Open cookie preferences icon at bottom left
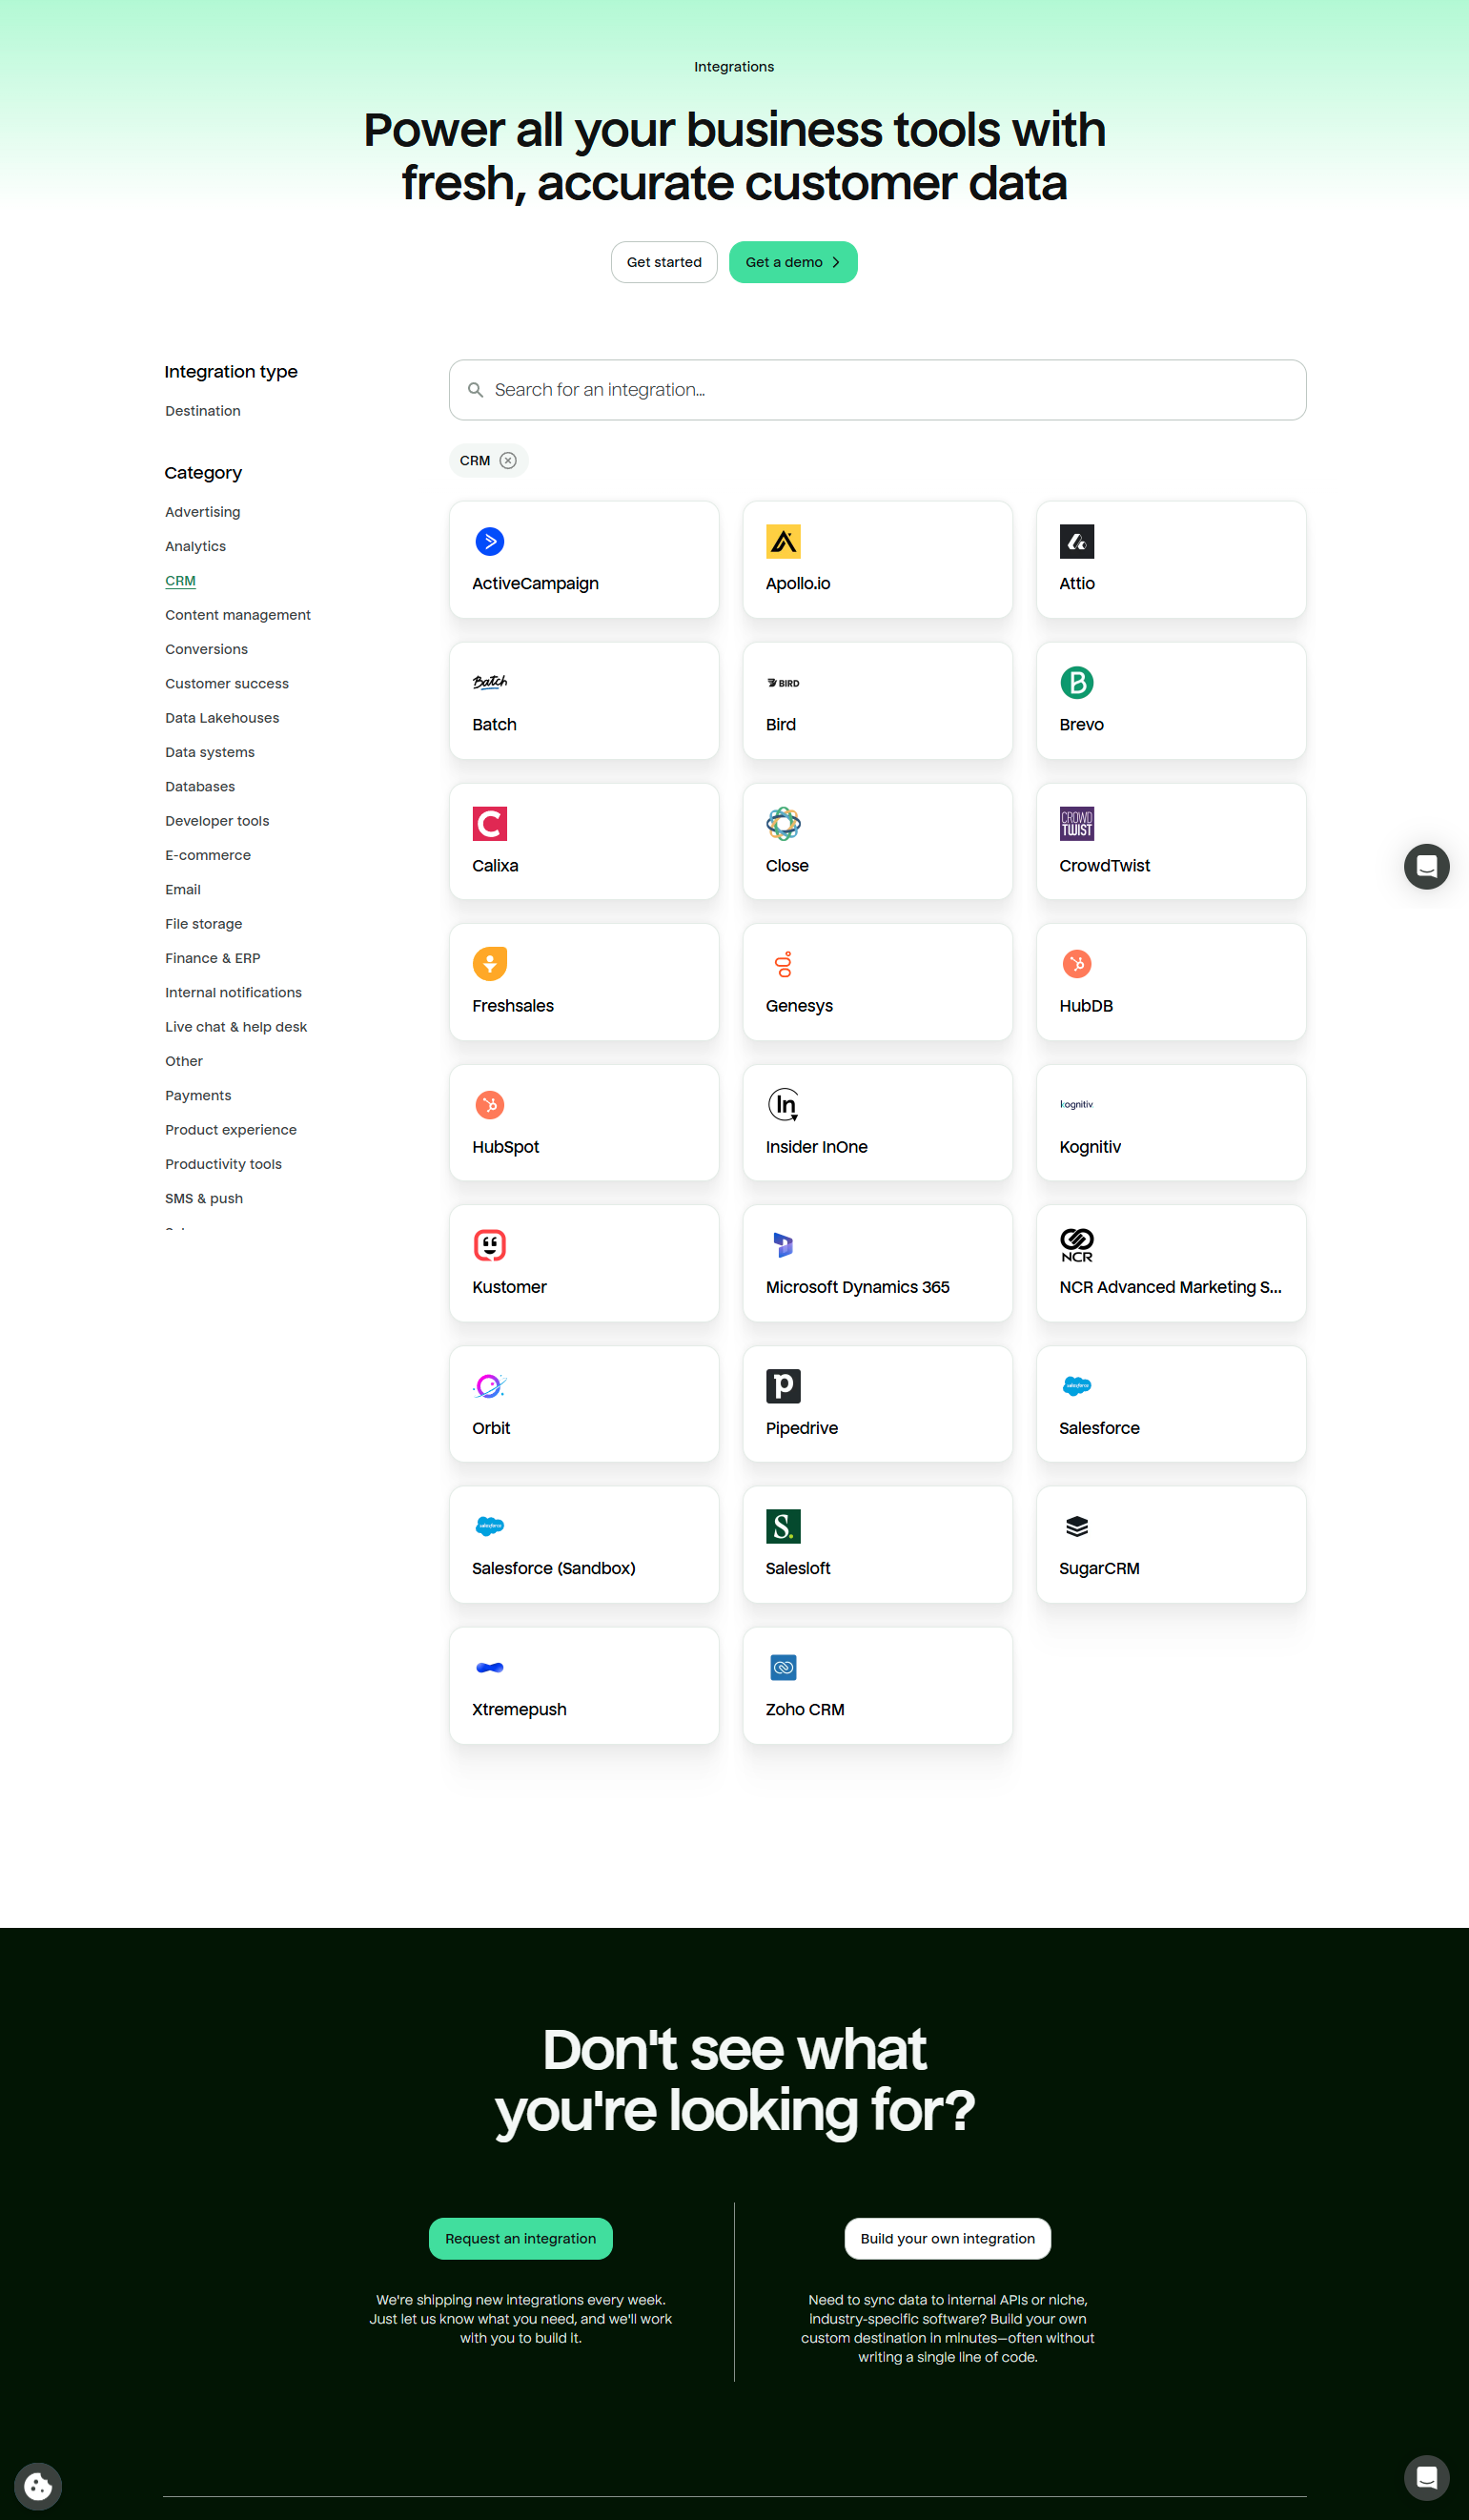 pos(38,2485)
